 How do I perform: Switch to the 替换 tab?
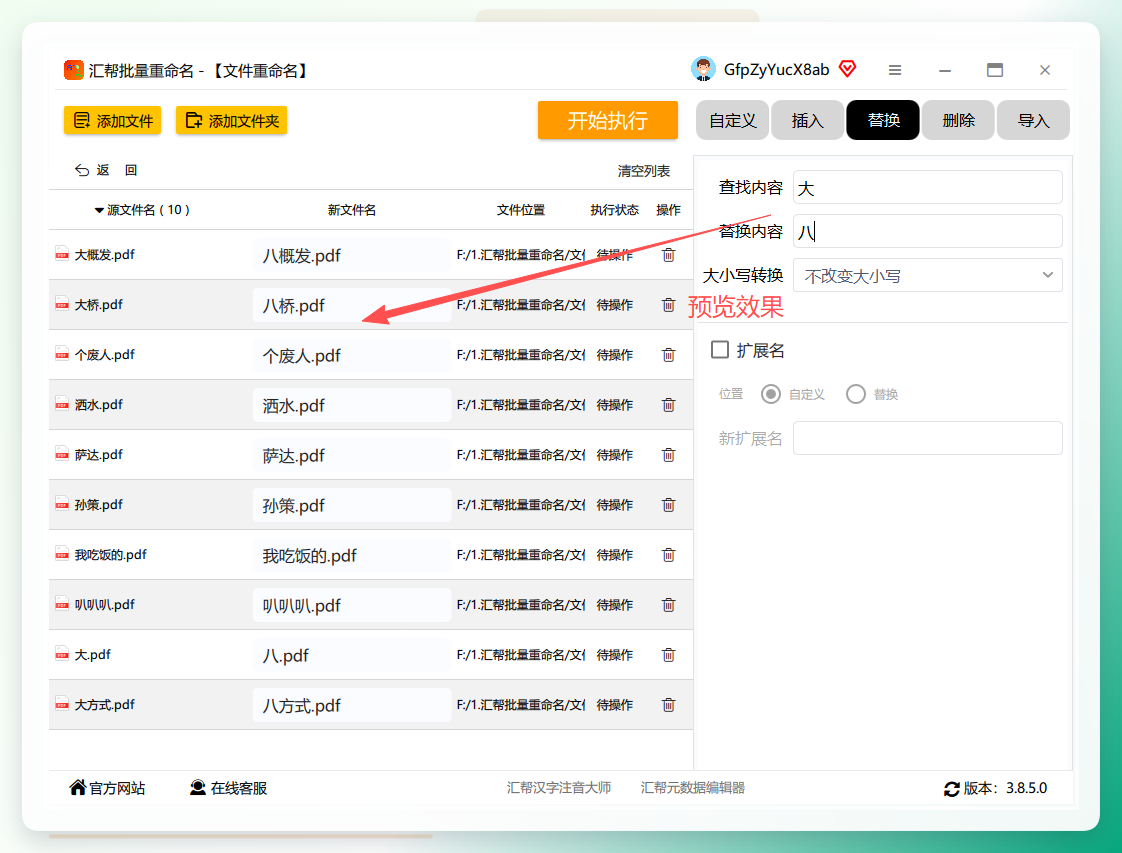point(883,120)
